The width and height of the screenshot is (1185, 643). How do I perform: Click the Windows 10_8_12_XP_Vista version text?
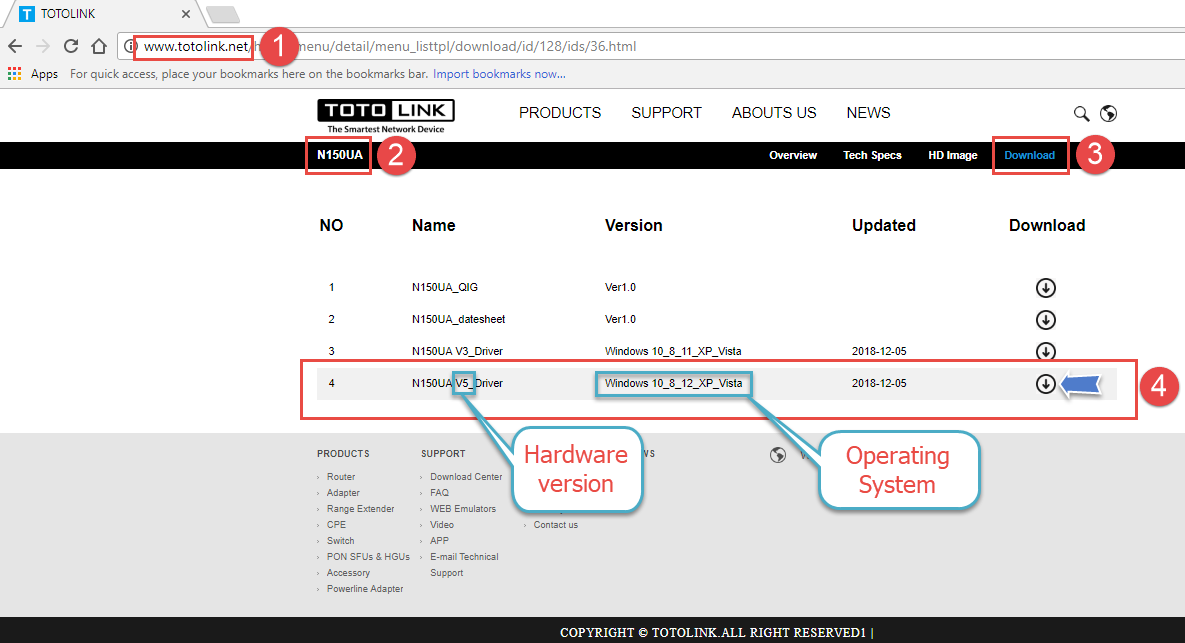[673, 383]
